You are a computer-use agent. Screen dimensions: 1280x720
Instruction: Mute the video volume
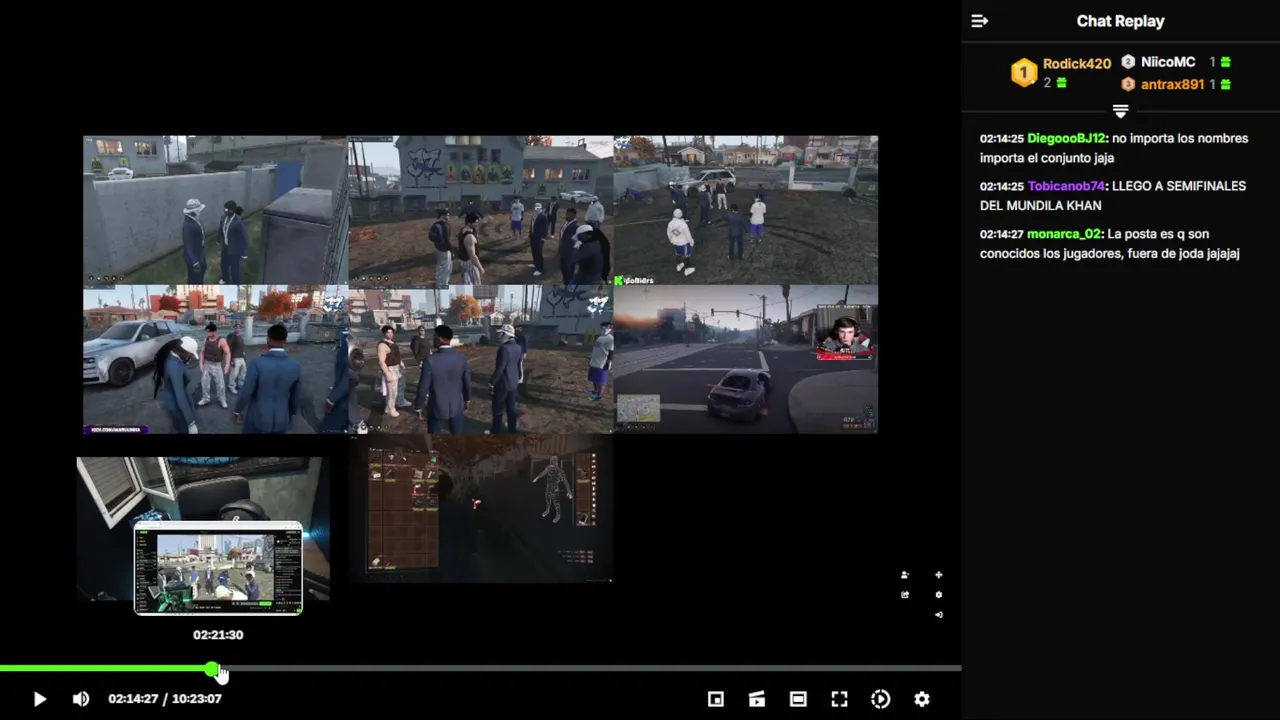[81, 699]
